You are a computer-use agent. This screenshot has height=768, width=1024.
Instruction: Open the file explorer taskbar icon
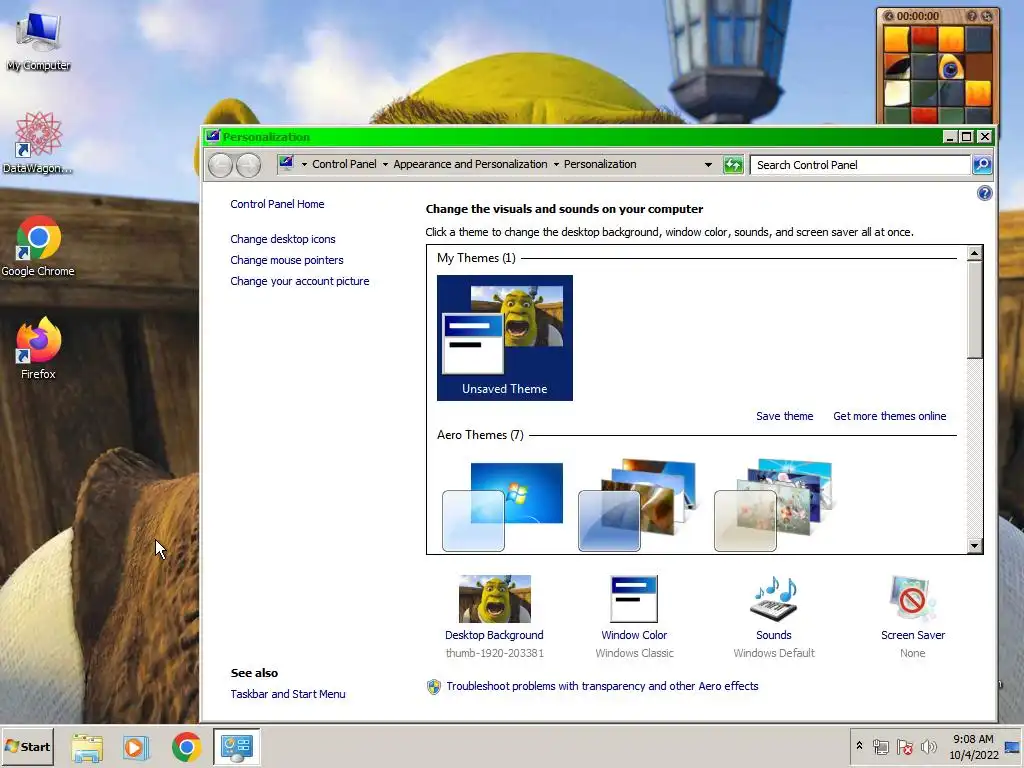[x=87, y=747]
